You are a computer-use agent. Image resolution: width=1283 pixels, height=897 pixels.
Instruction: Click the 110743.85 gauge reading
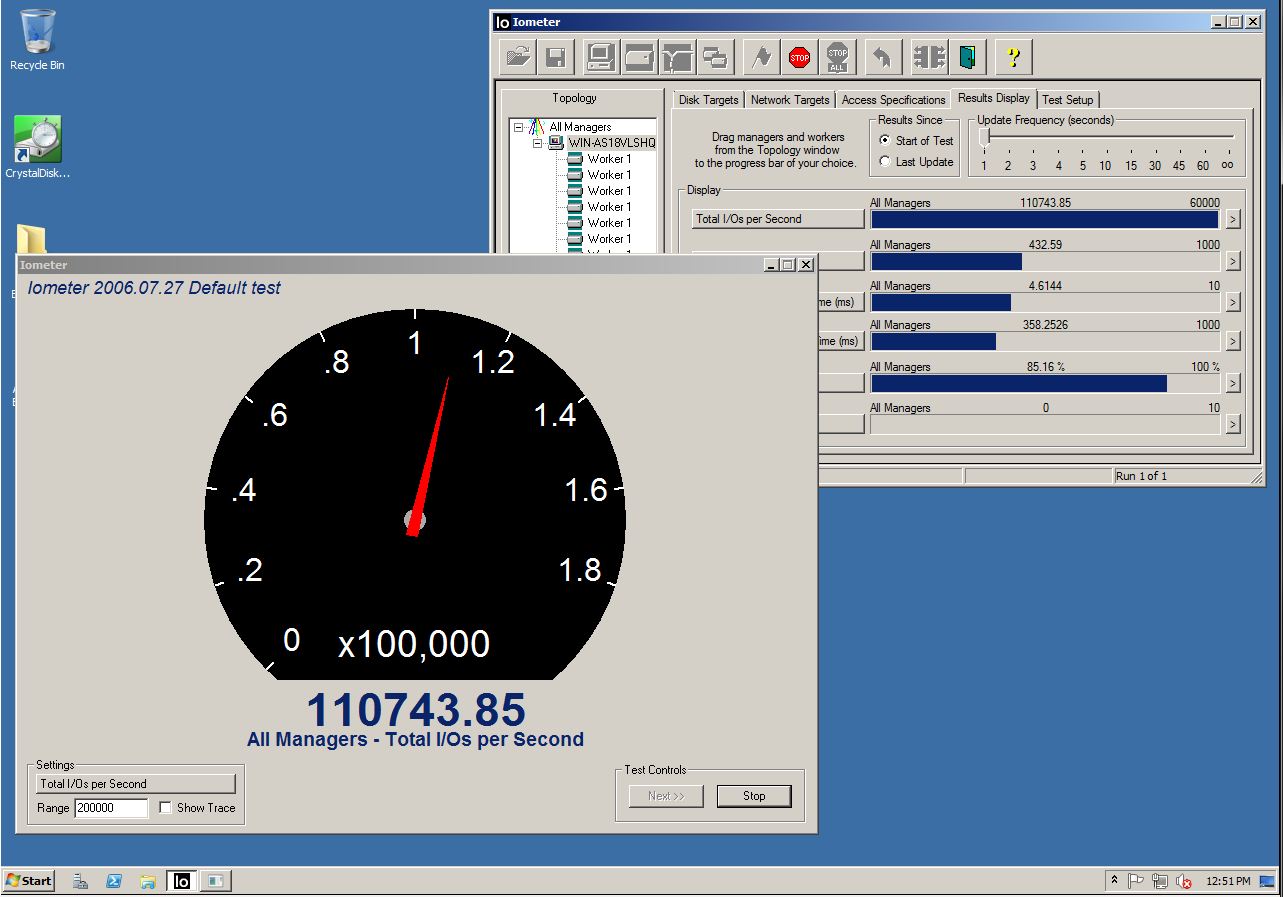click(x=415, y=710)
